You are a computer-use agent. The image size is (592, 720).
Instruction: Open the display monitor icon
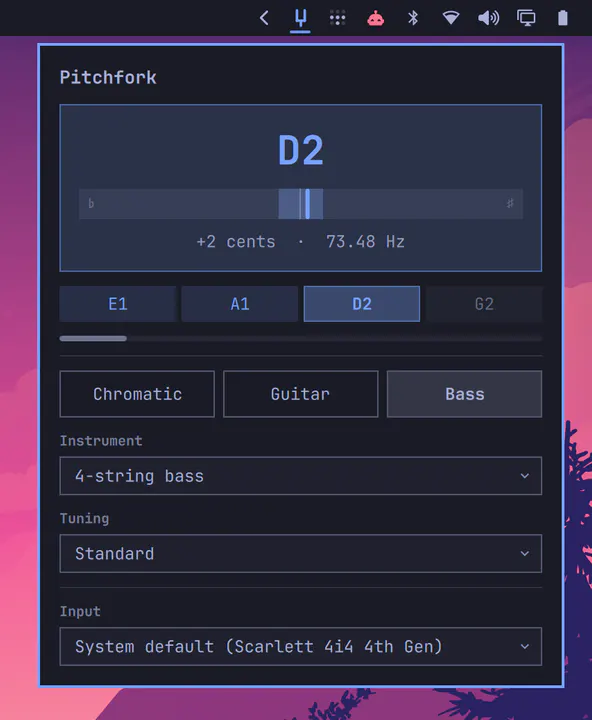click(526, 18)
